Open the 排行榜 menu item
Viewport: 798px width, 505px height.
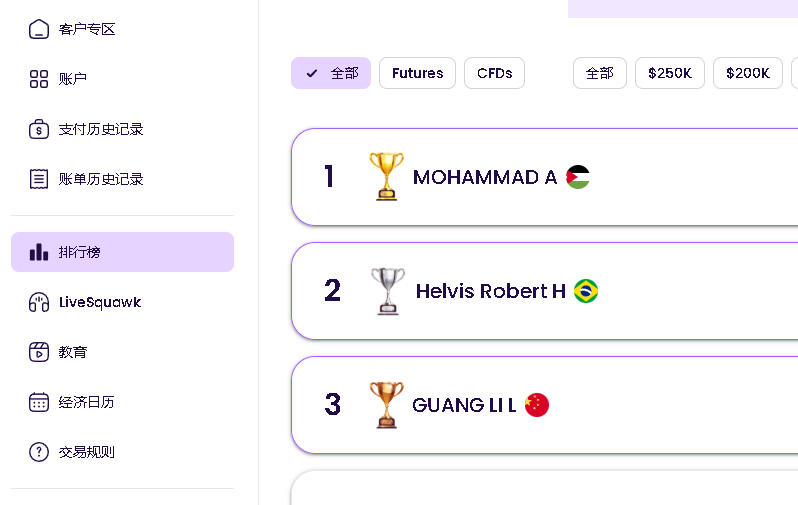coord(122,252)
